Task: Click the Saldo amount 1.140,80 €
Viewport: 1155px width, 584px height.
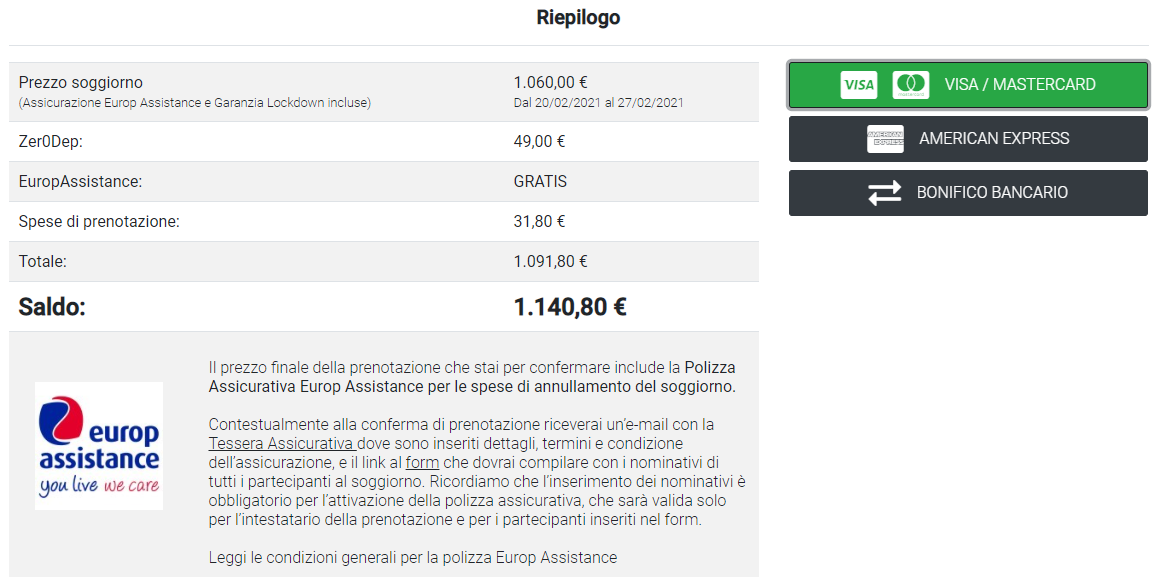Action: [x=570, y=307]
